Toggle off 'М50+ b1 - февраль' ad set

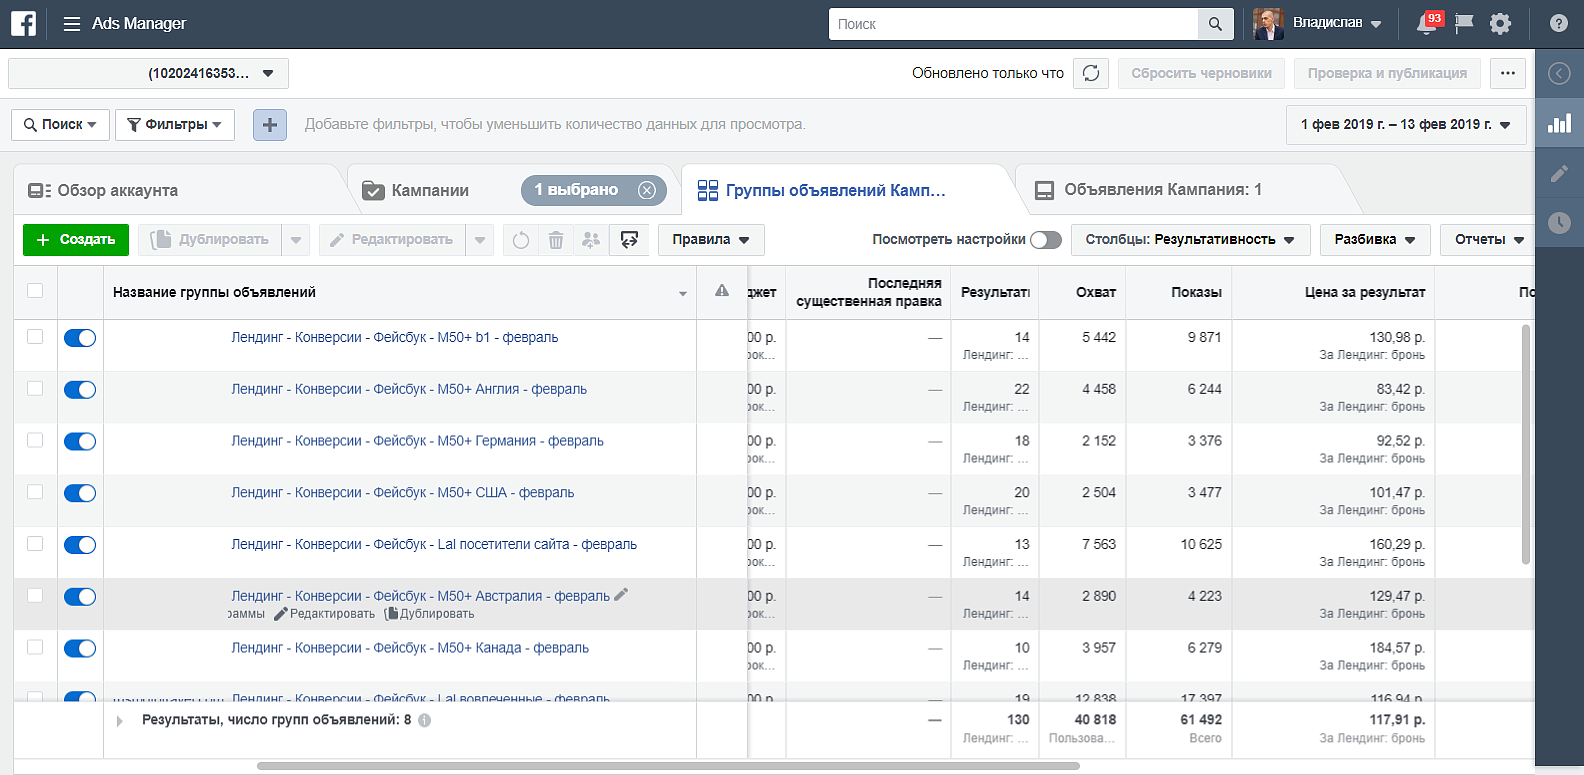click(x=80, y=338)
